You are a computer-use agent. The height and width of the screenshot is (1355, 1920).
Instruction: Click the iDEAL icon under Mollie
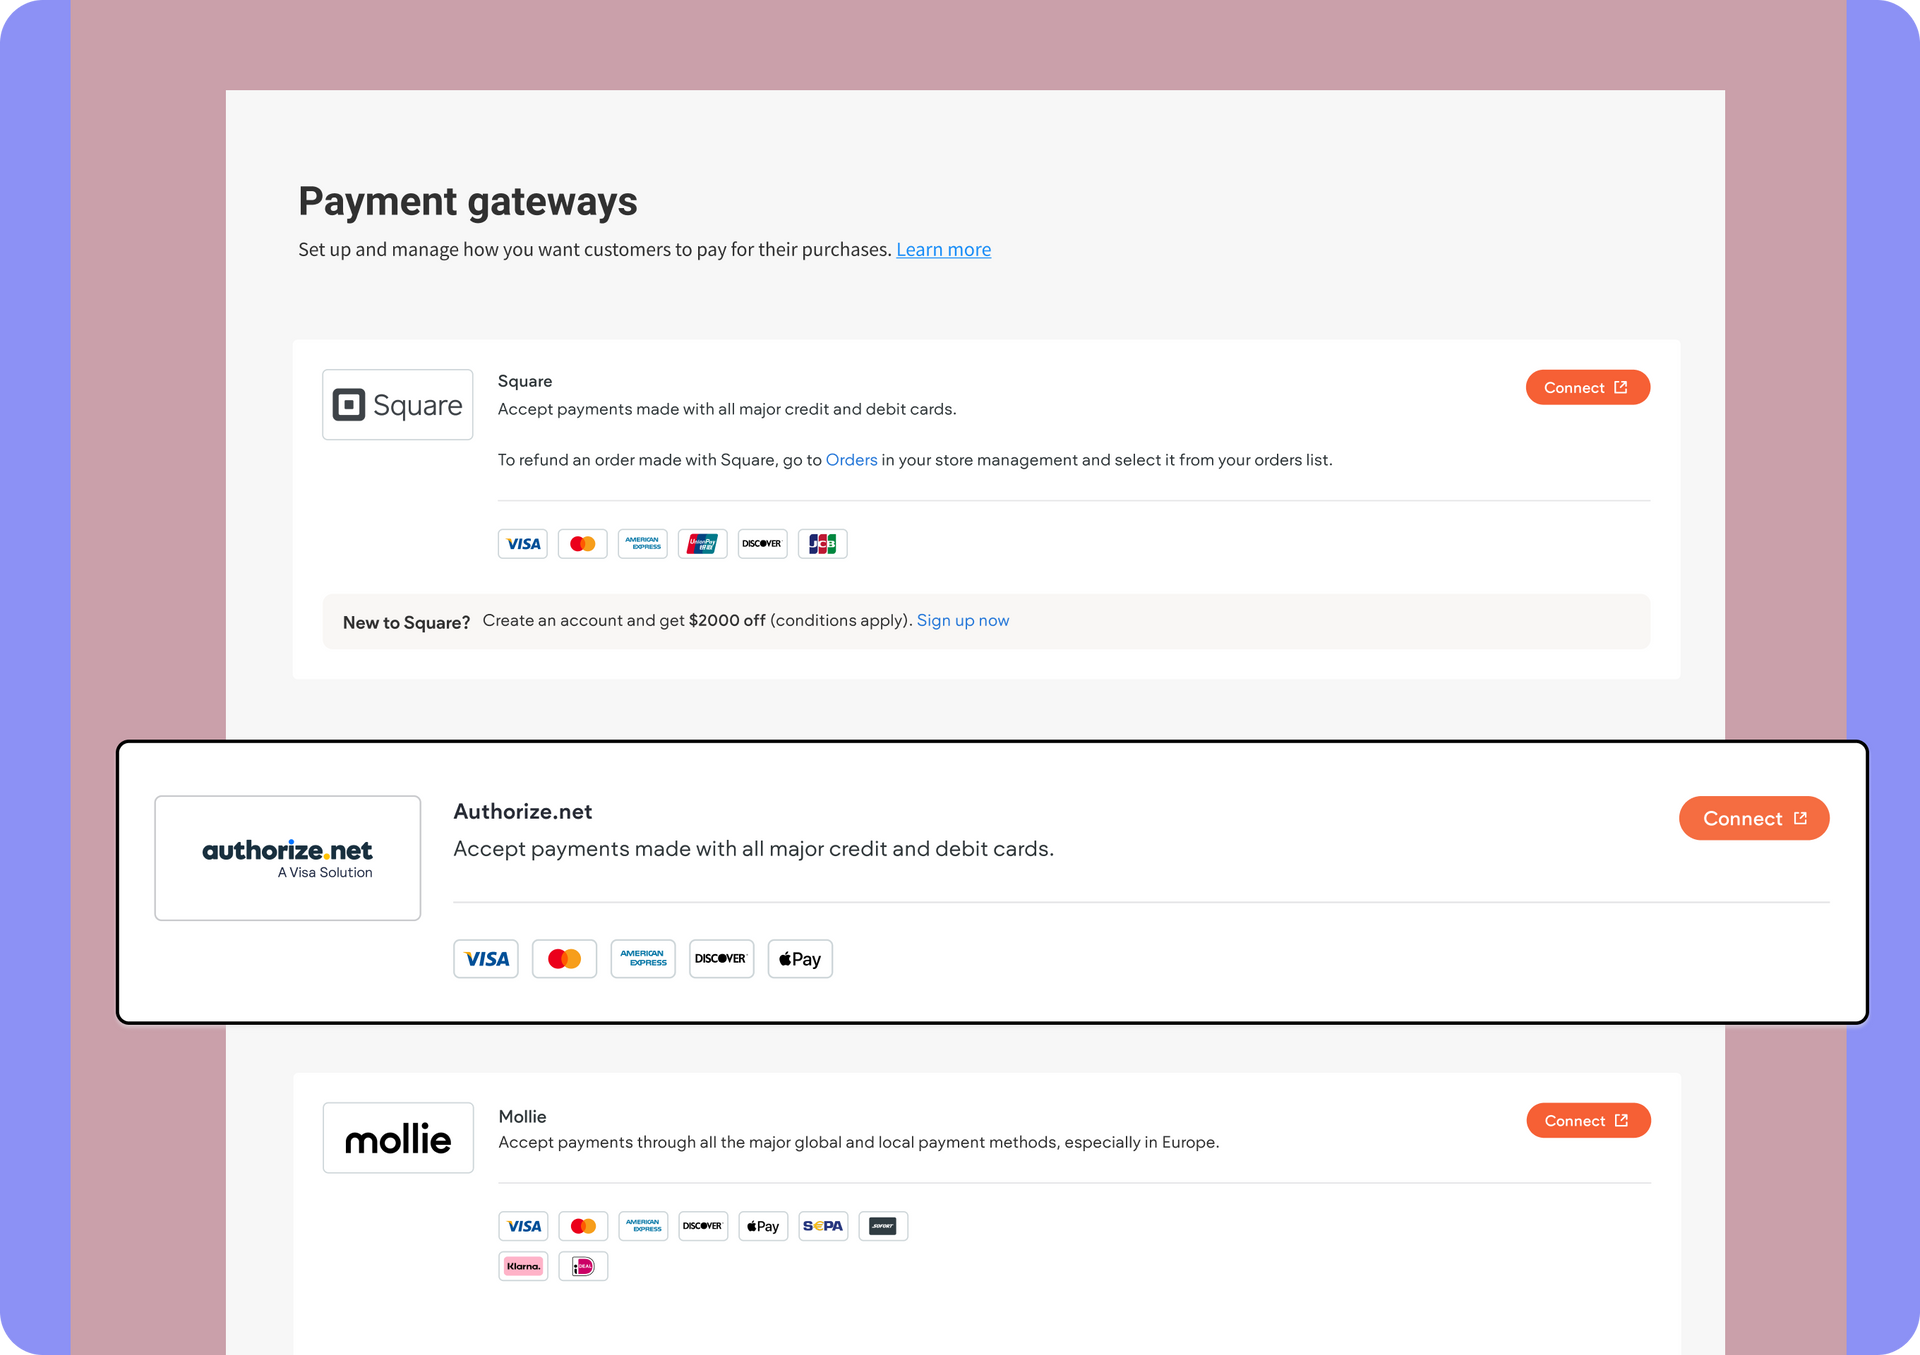tap(583, 1267)
